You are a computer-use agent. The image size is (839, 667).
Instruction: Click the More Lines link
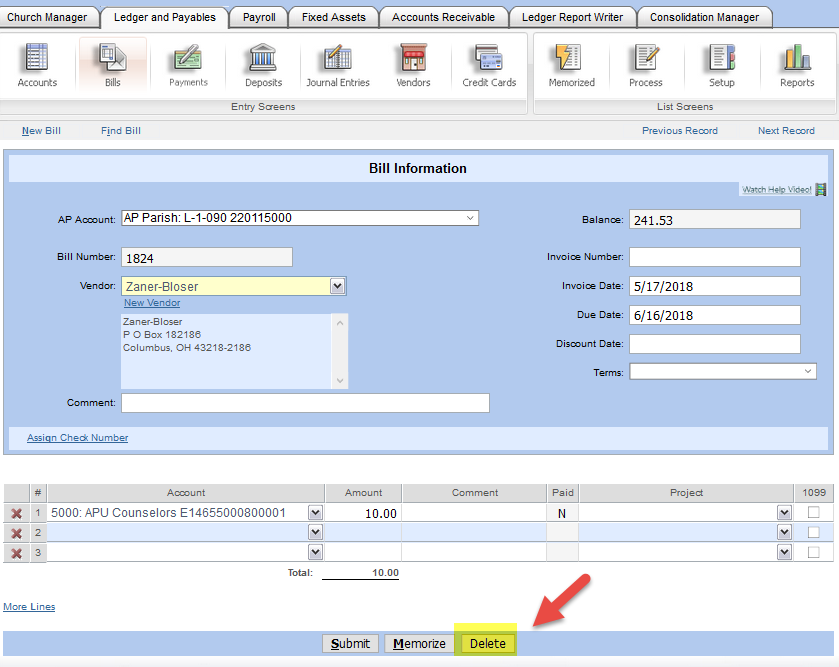pyautogui.click(x=29, y=607)
